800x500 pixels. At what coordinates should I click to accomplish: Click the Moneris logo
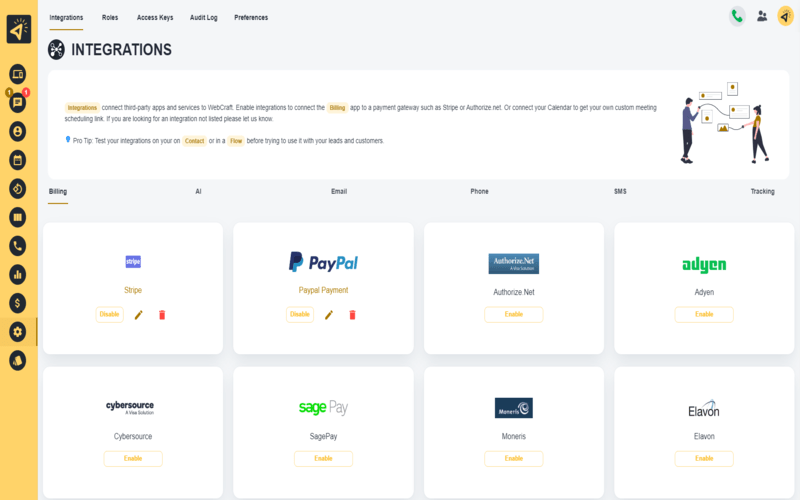click(x=514, y=408)
